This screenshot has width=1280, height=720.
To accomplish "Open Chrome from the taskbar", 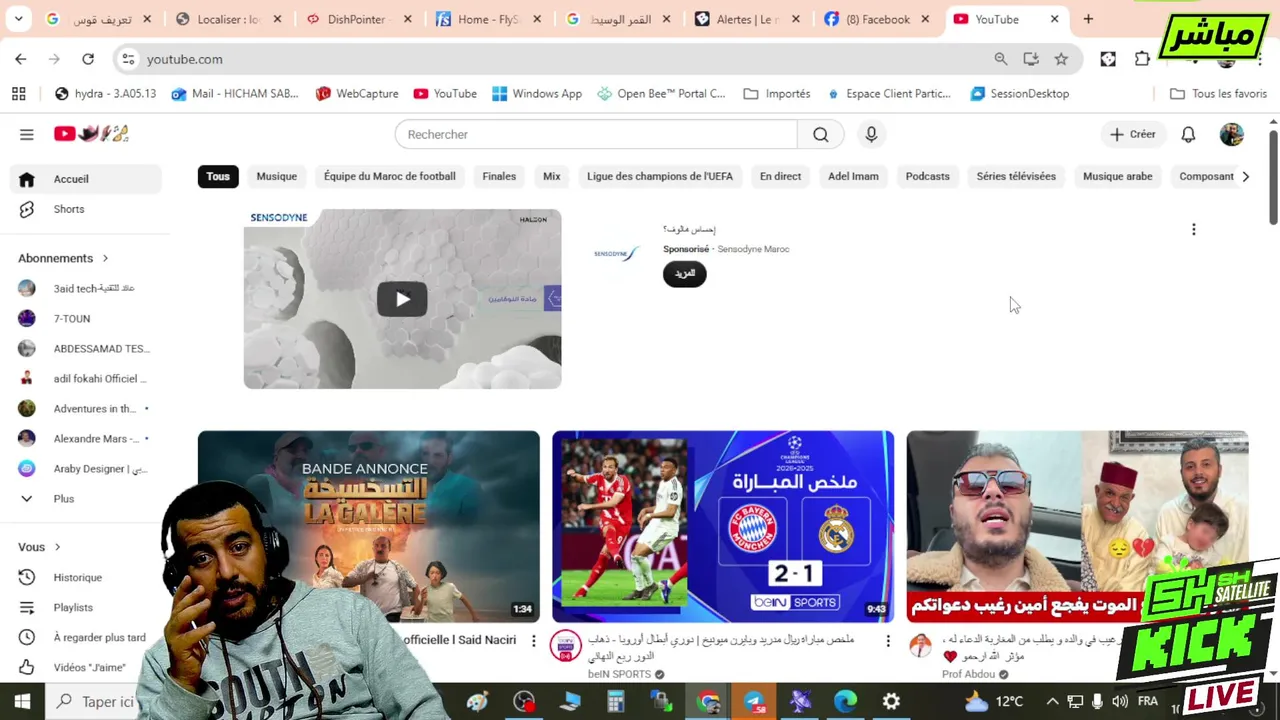I will click(709, 702).
